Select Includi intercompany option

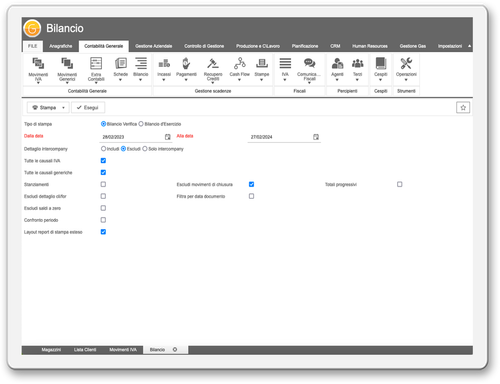coord(103,149)
